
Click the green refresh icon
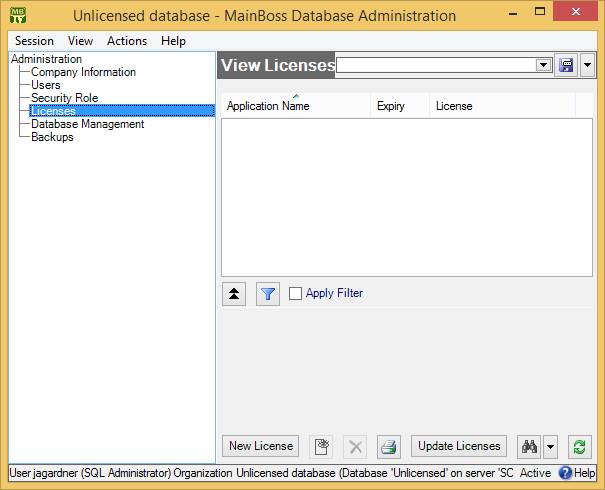[x=580, y=447]
